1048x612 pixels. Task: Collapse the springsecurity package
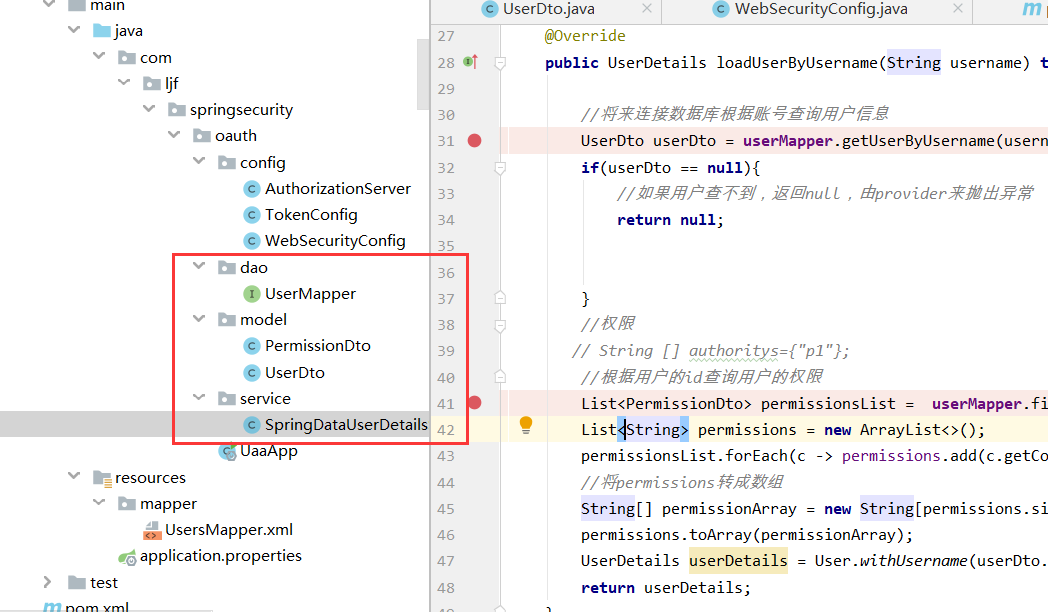tap(149, 108)
